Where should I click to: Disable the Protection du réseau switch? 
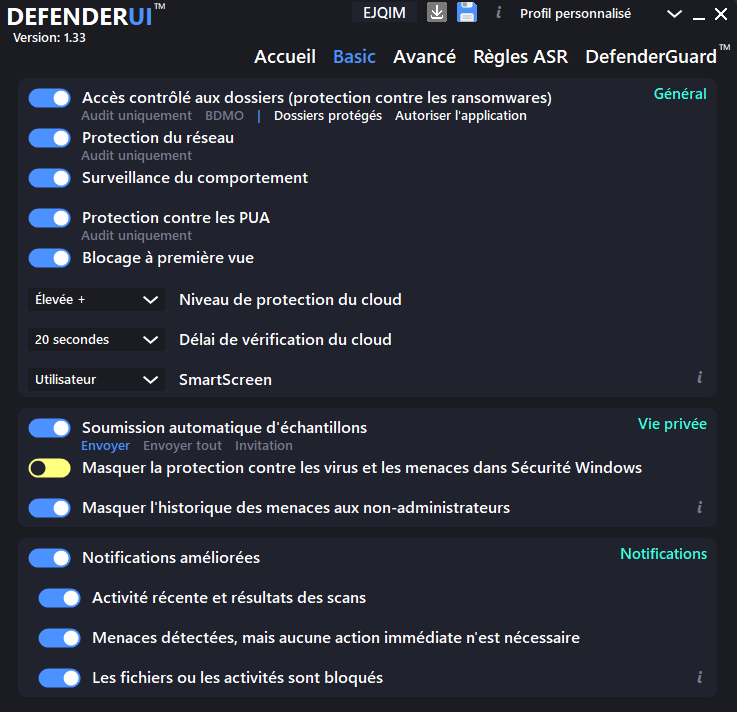(49, 138)
